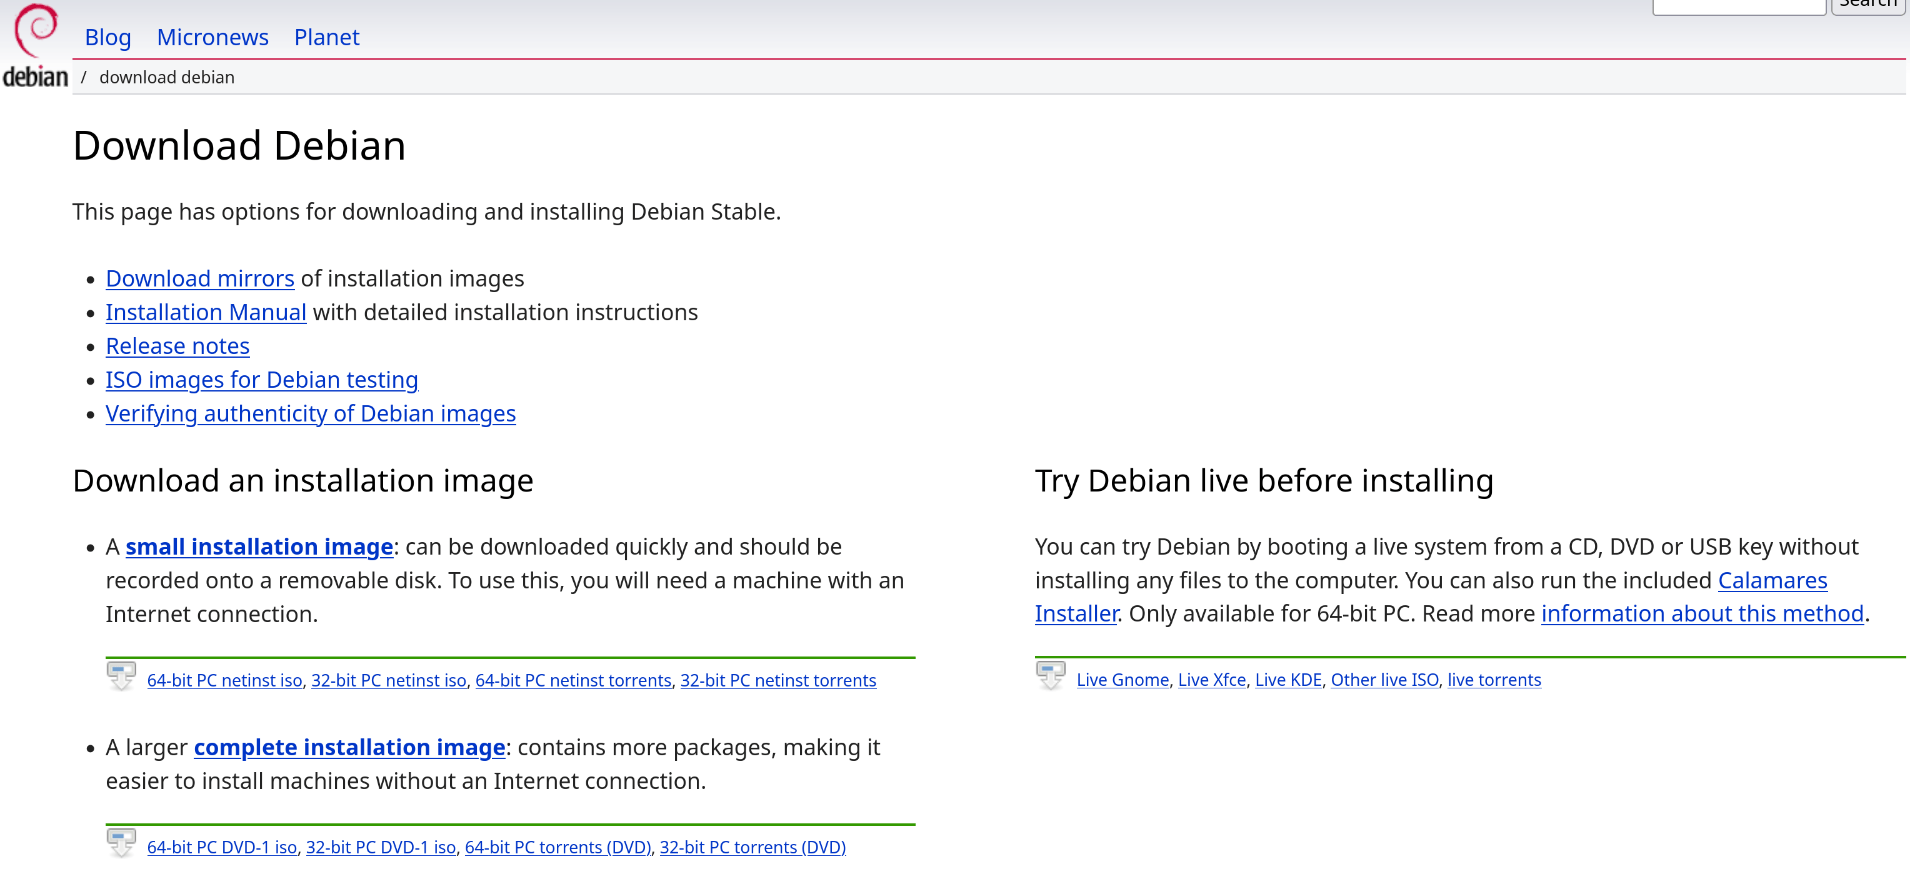The width and height of the screenshot is (1910, 889).
Task: Open the Blog menu item
Action: [108, 38]
